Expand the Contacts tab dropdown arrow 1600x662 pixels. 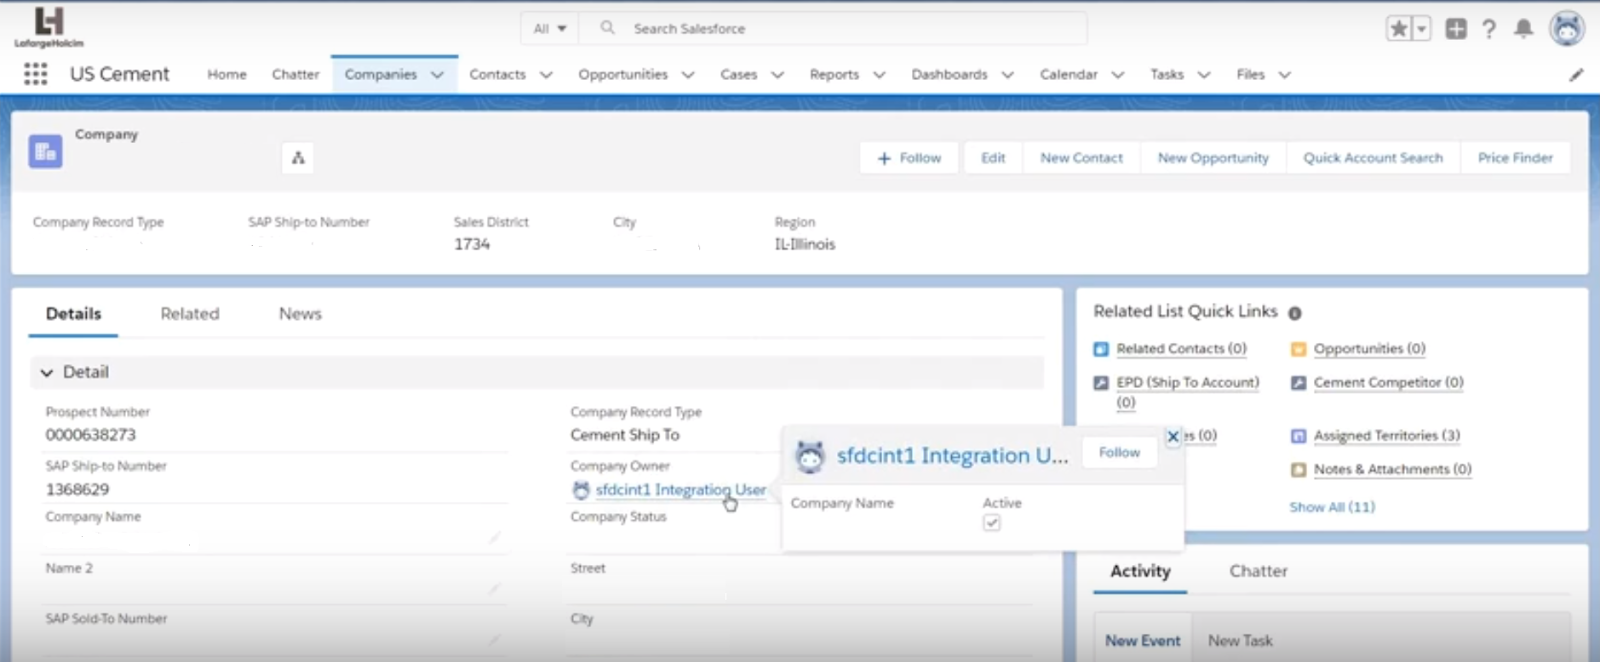546,75
